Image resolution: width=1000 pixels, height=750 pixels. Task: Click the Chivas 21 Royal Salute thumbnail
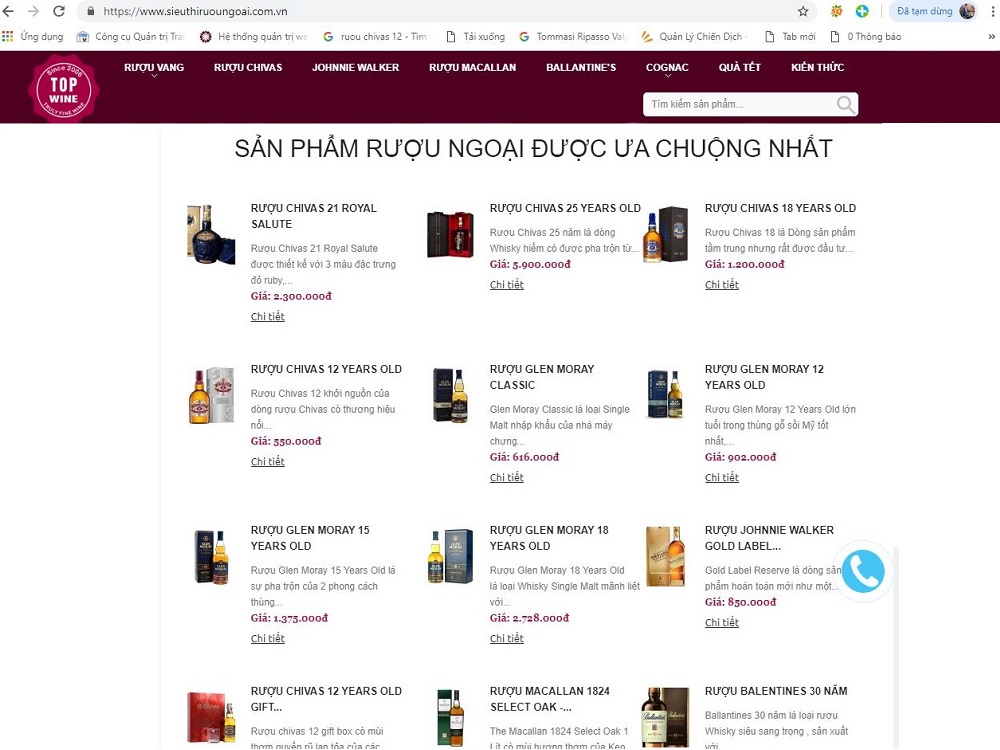(x=210, y=233)
